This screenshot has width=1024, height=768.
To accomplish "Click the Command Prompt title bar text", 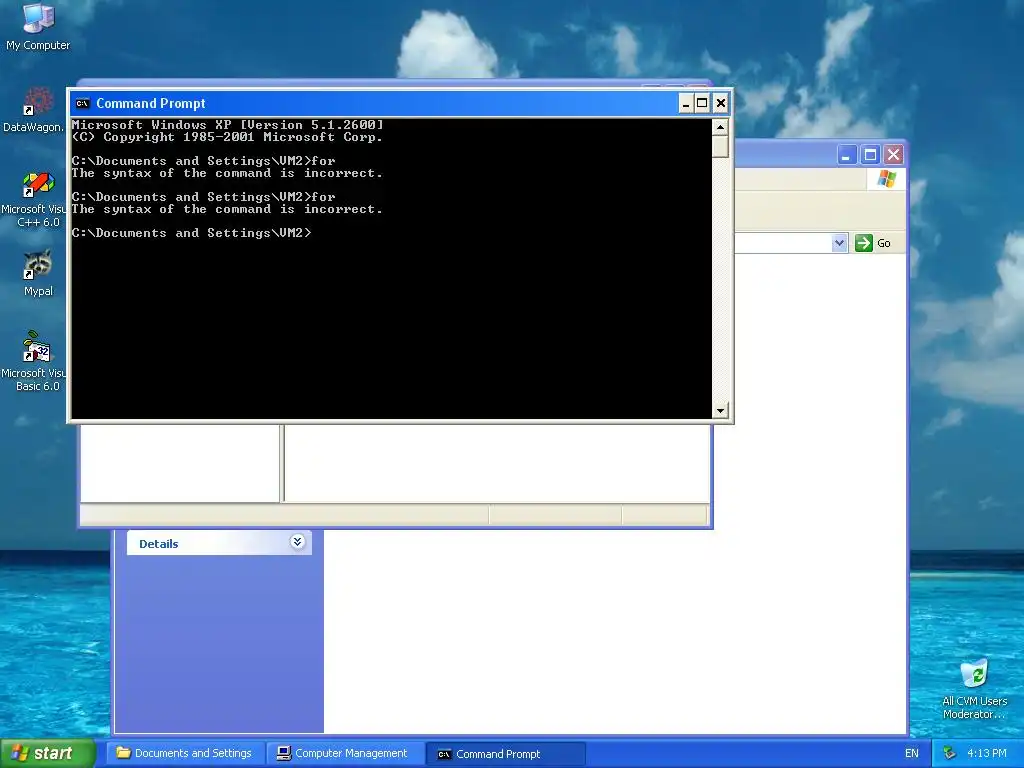I will 151,103.
